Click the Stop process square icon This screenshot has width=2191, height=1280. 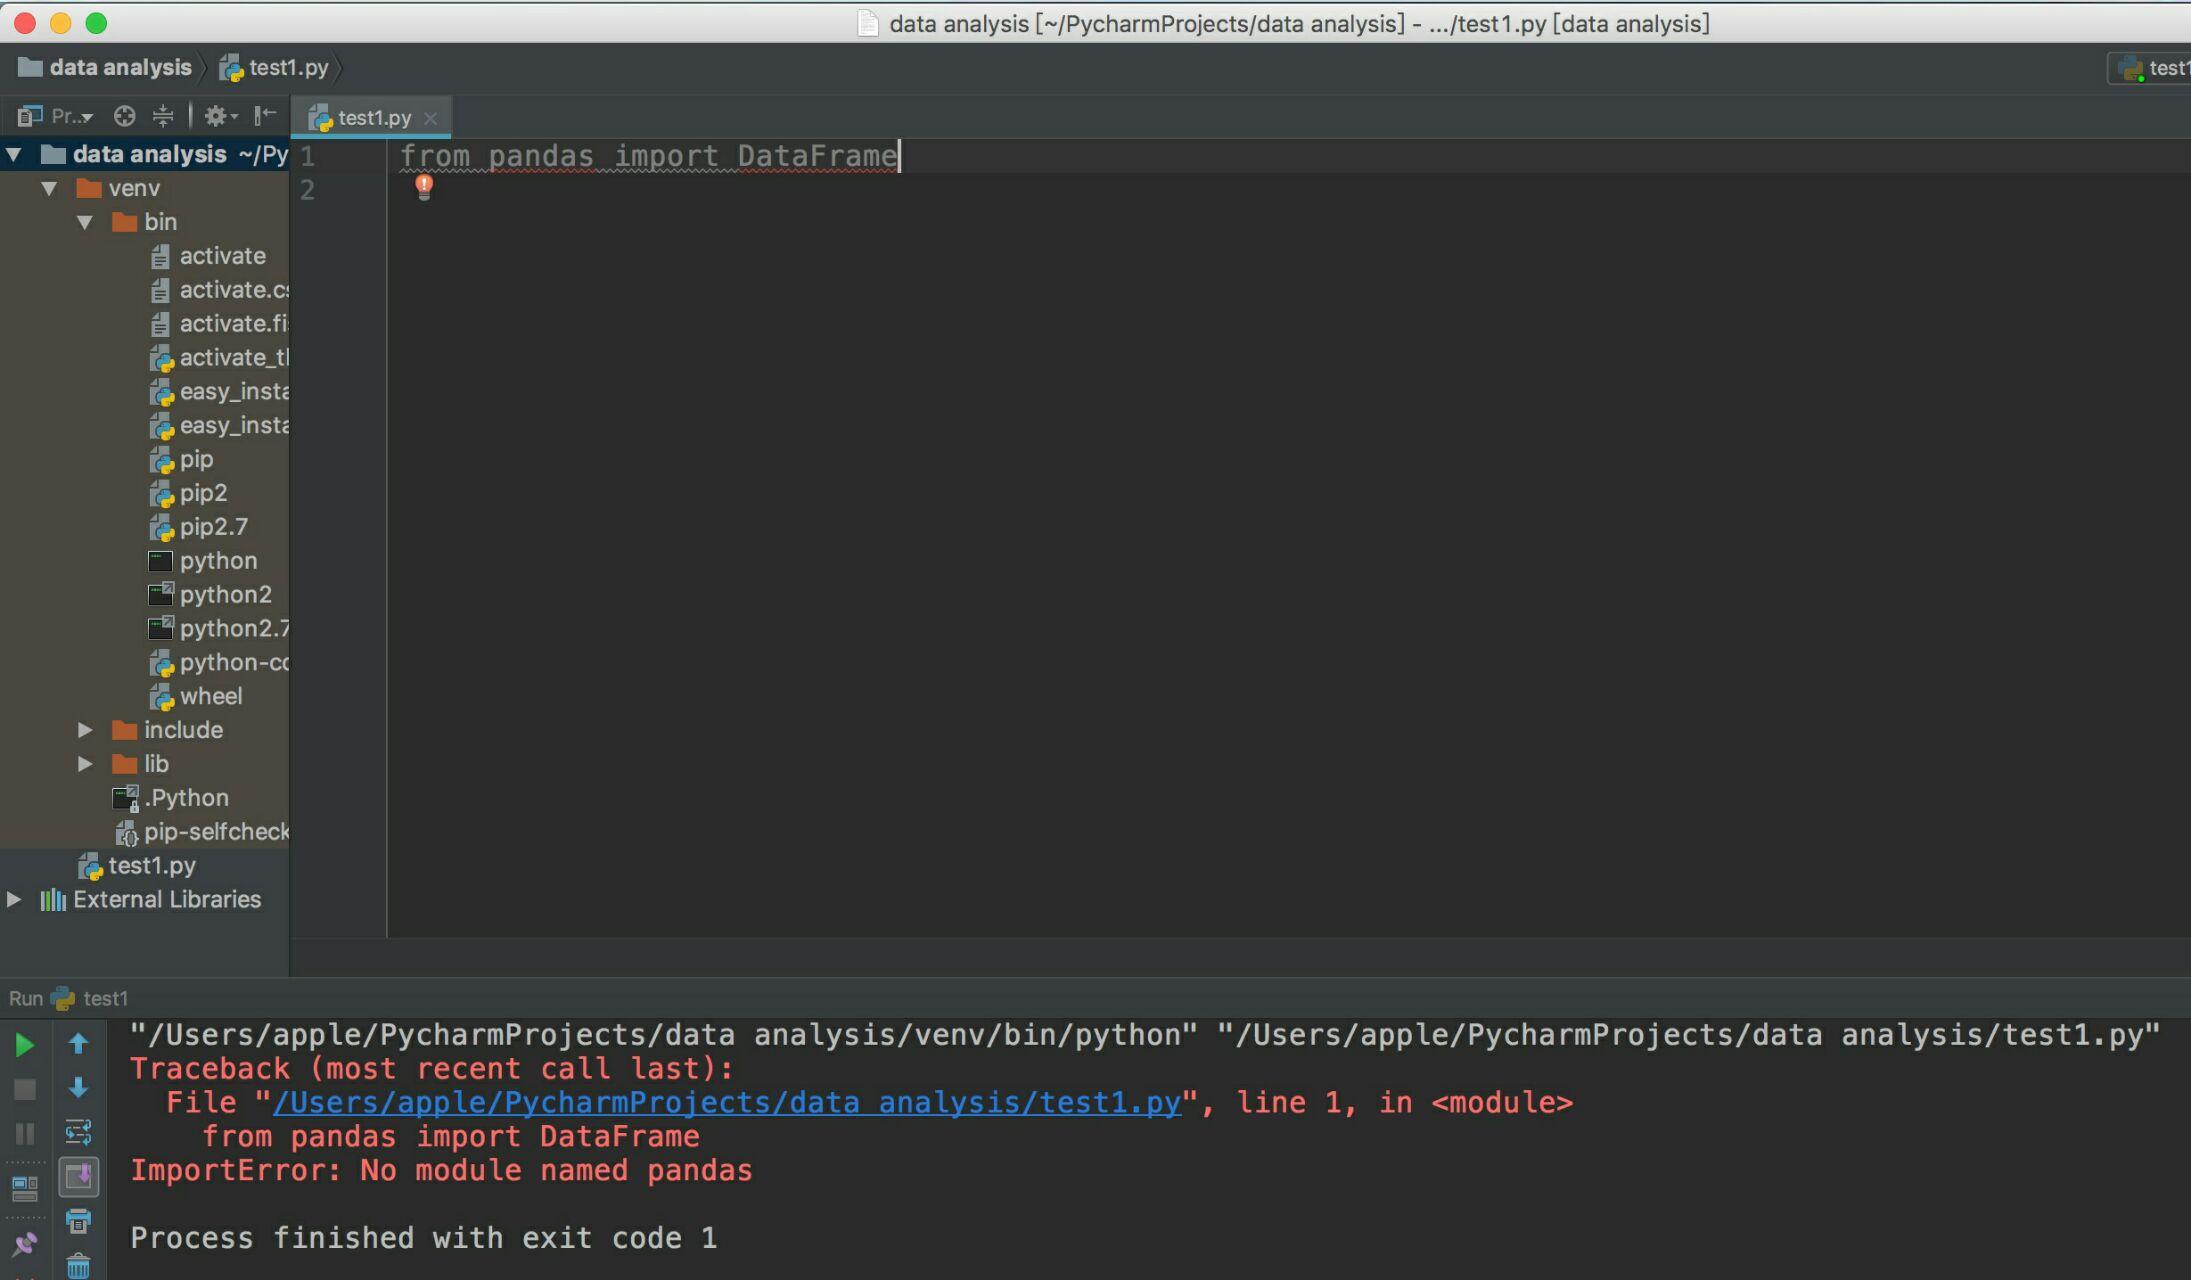coord(24,1089)
